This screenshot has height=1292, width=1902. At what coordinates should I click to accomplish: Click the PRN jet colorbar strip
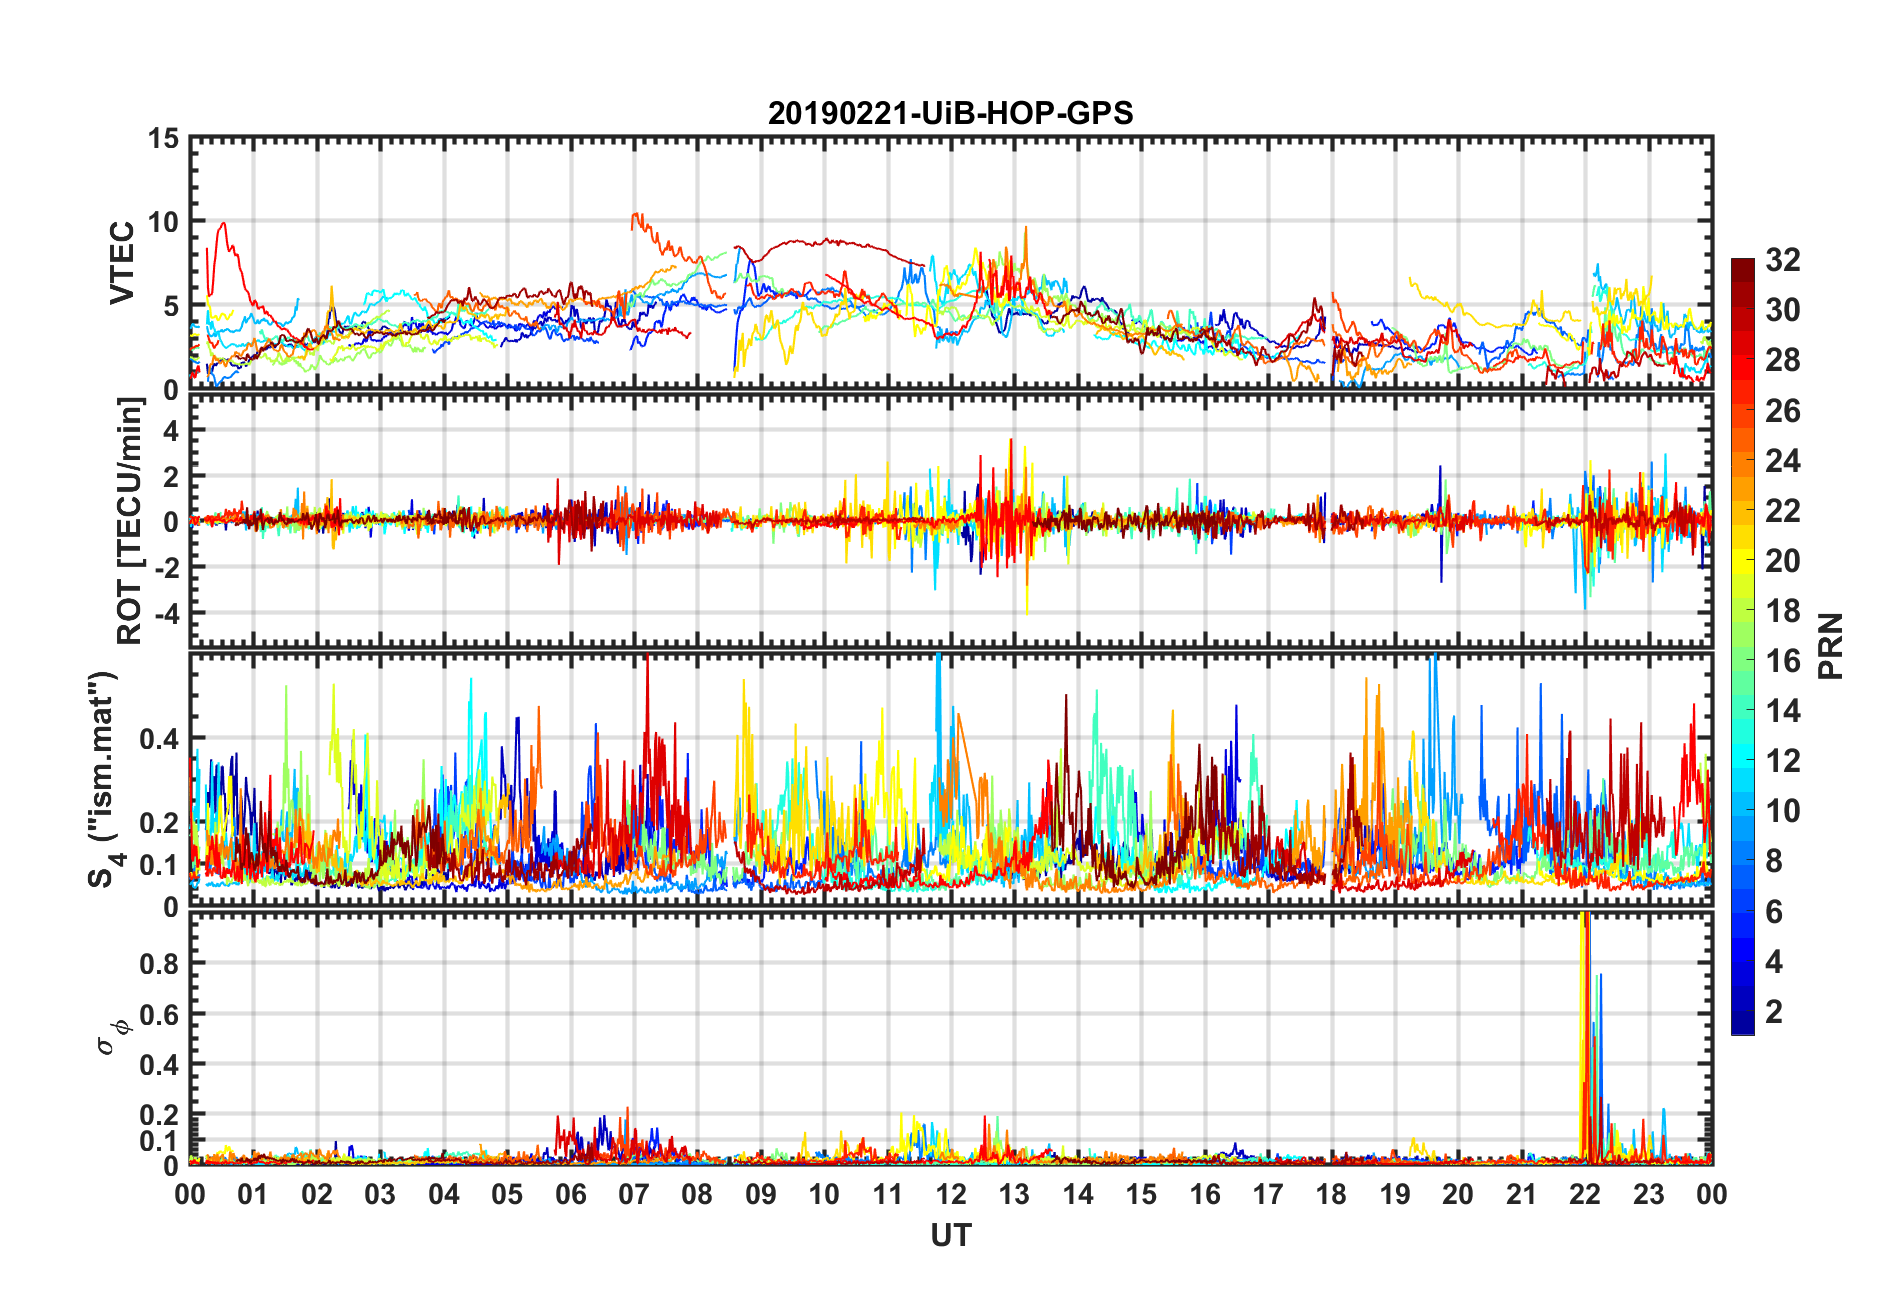1742,646
